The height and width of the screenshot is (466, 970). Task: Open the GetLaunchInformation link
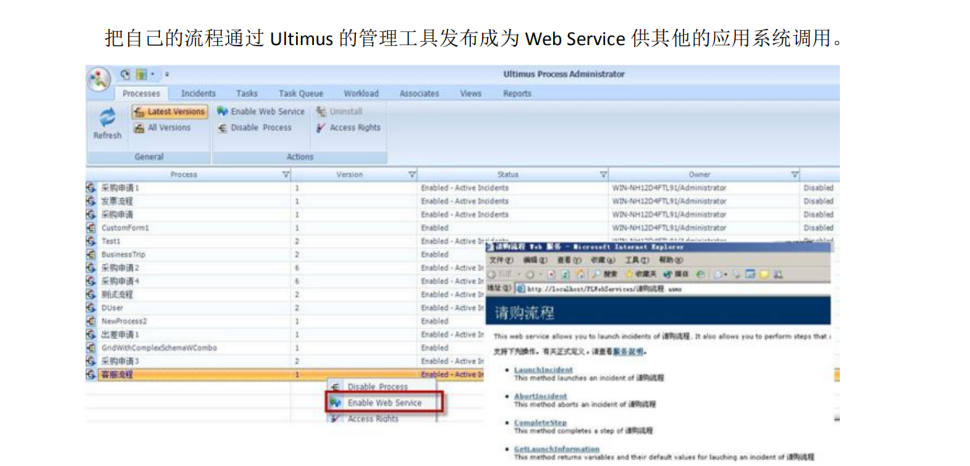pos(557,449)
